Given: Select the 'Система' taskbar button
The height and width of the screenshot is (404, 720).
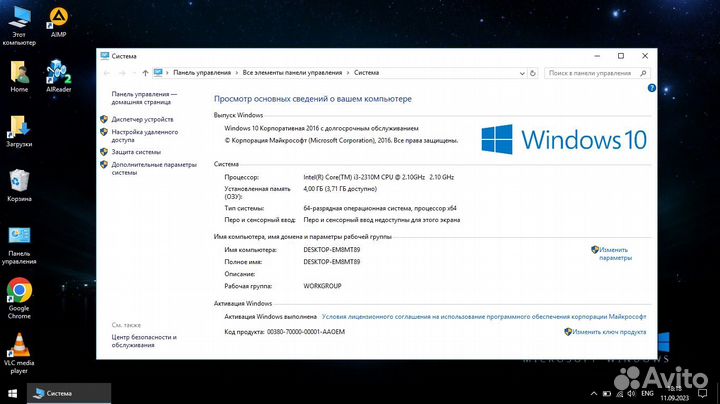Looking at the screenshot, I should click(69, 393).
